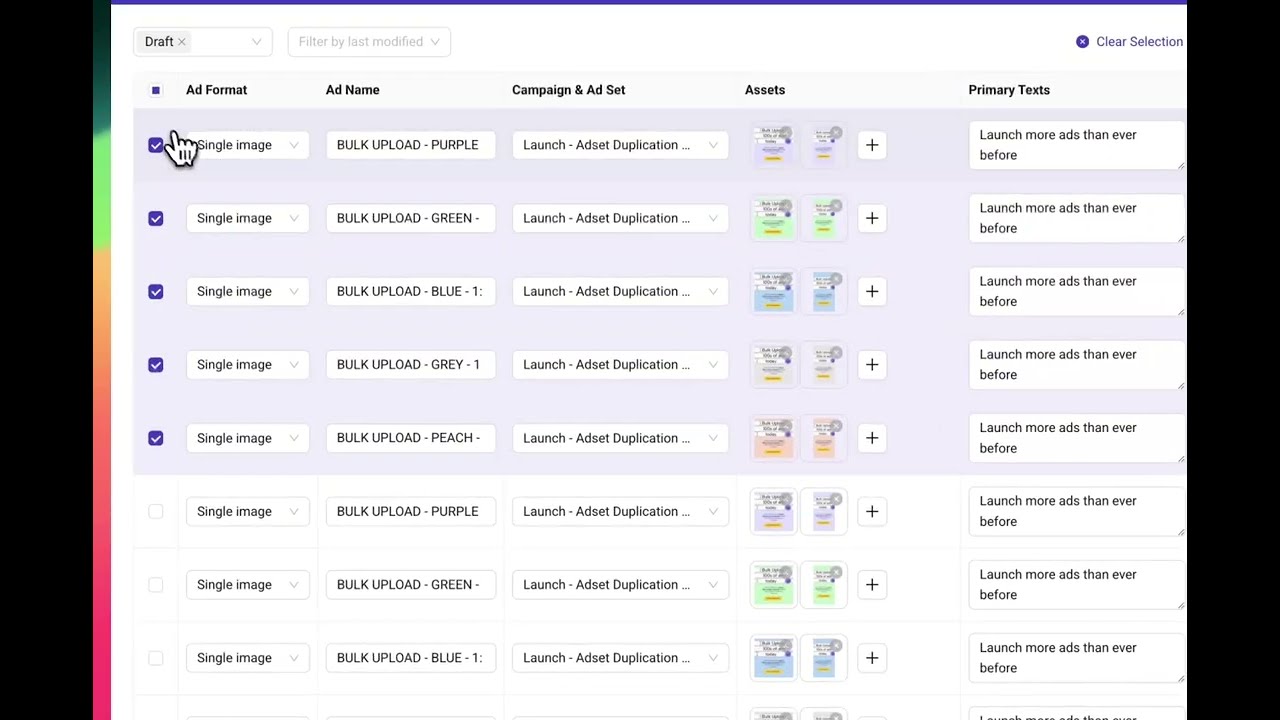
Task: Add an asset to the checked PURPLE ad
Action: pyautogui.click(x=872, y=145)
